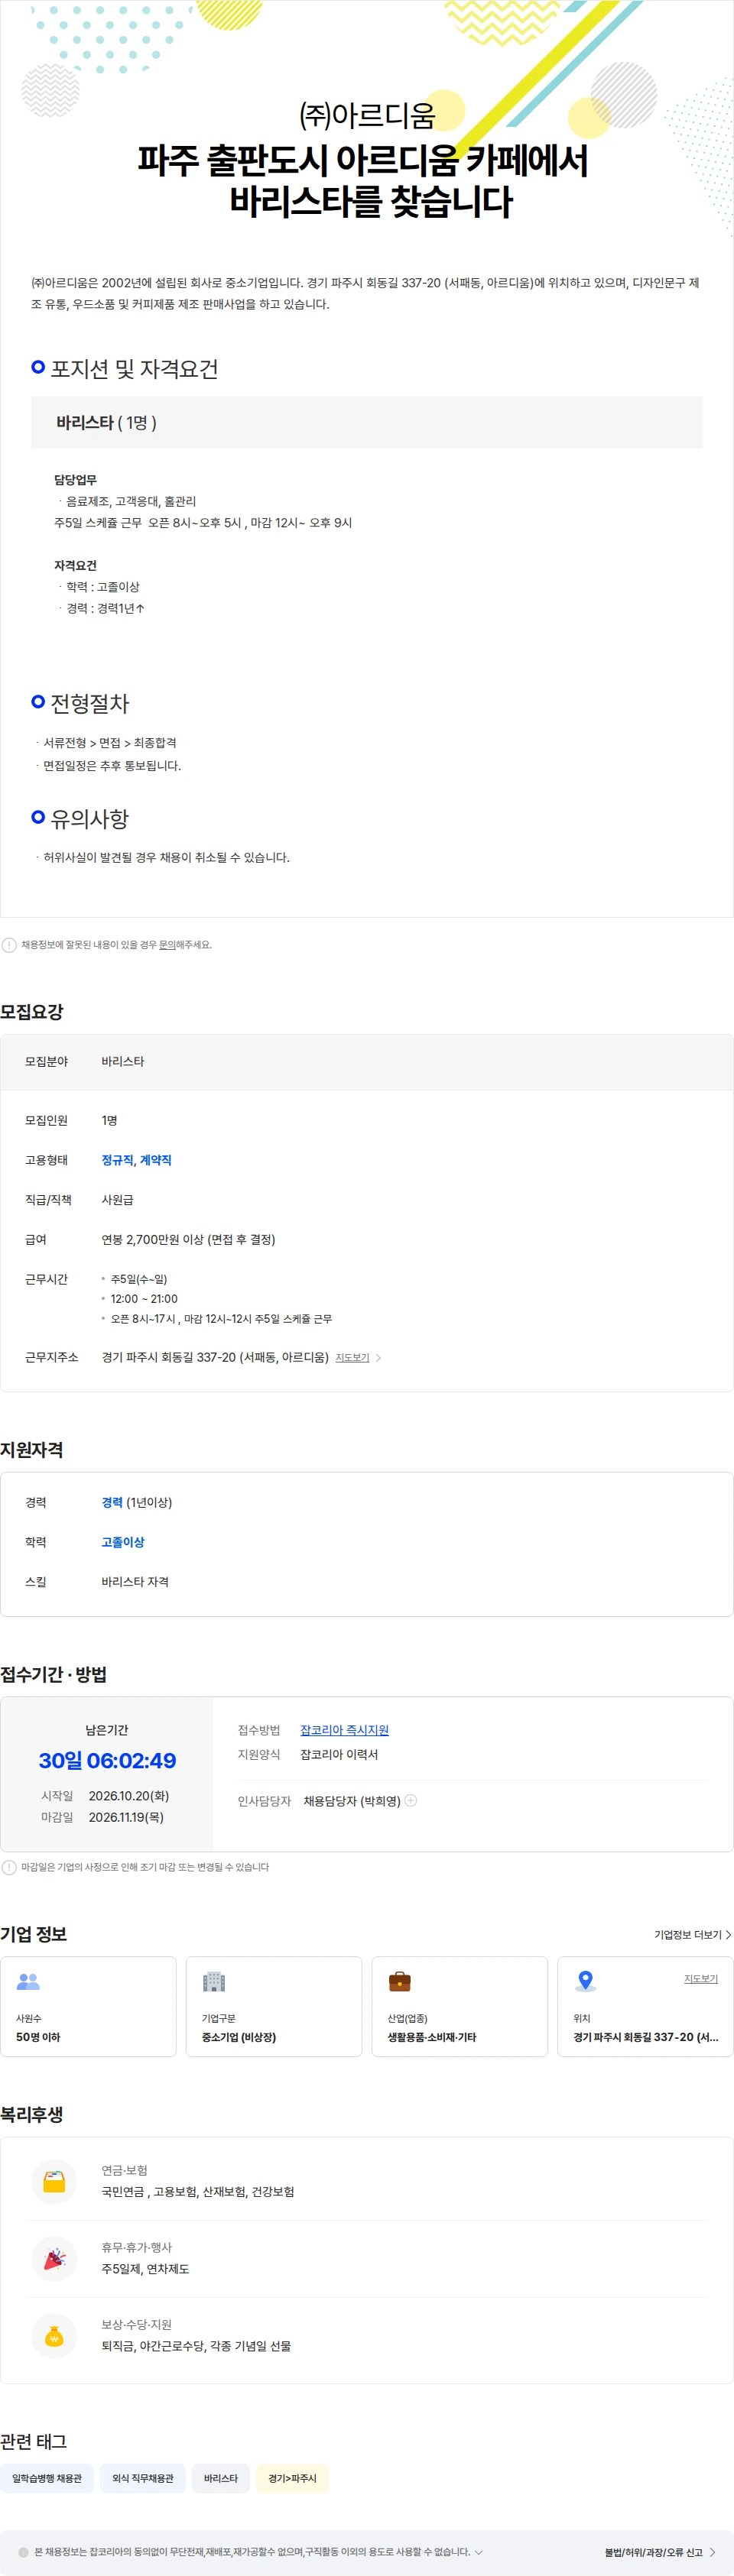The height and width of the screenshot is (2576, 734).
Task: Click the 정규직, 계약직 employment type link
Action: [x=136, y=1160]
